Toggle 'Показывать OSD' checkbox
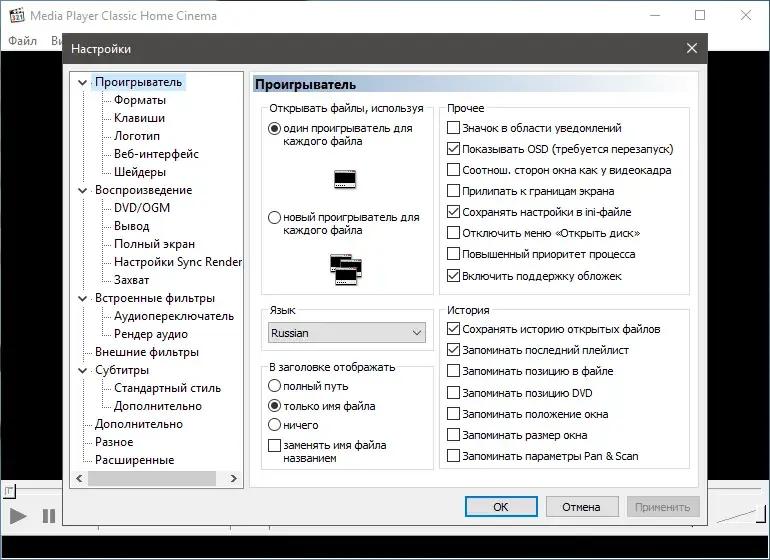The image size is (770, 560). (453, 148)
